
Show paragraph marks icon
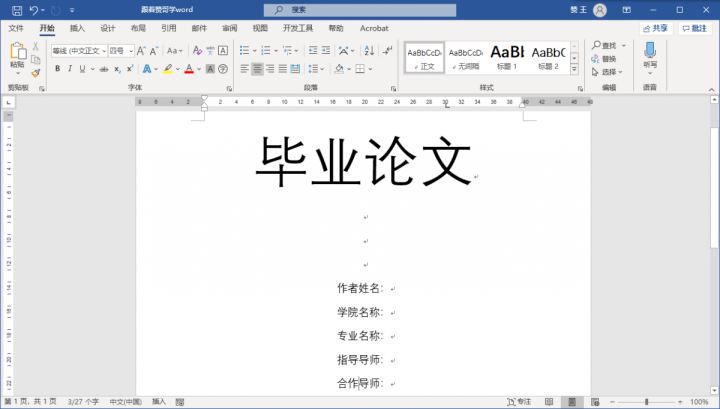coord(388,50)
